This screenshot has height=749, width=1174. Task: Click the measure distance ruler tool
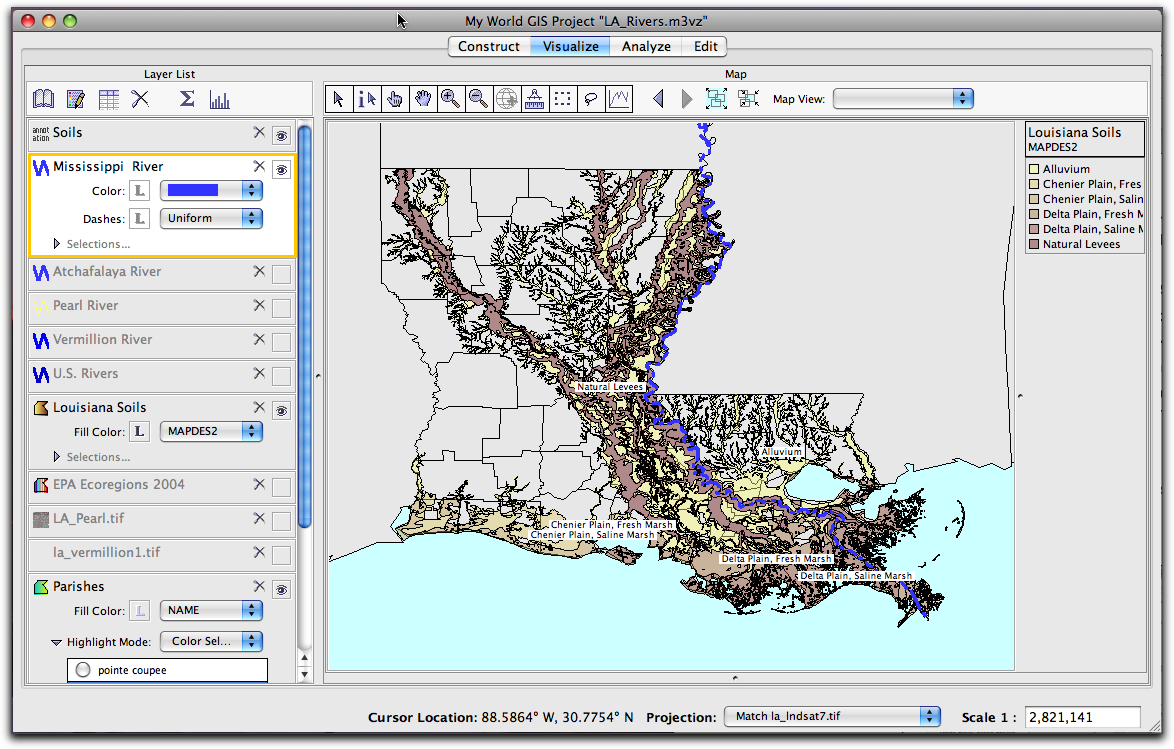click(535, 98)
